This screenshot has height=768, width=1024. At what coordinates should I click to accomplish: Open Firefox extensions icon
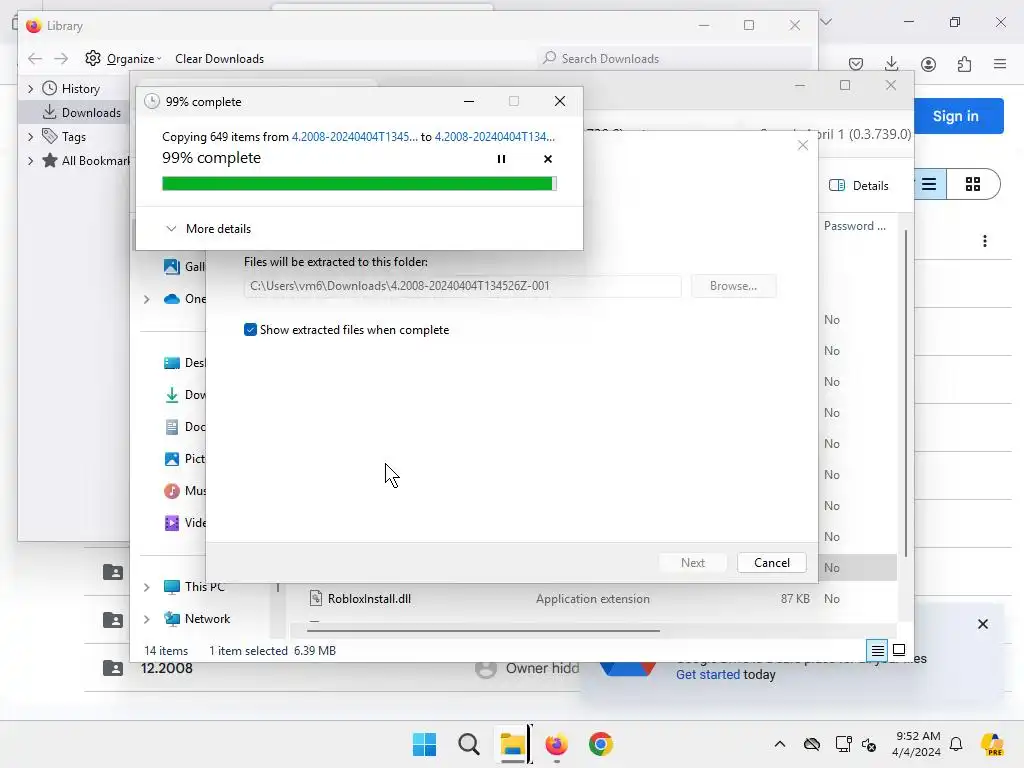(964, 64)
